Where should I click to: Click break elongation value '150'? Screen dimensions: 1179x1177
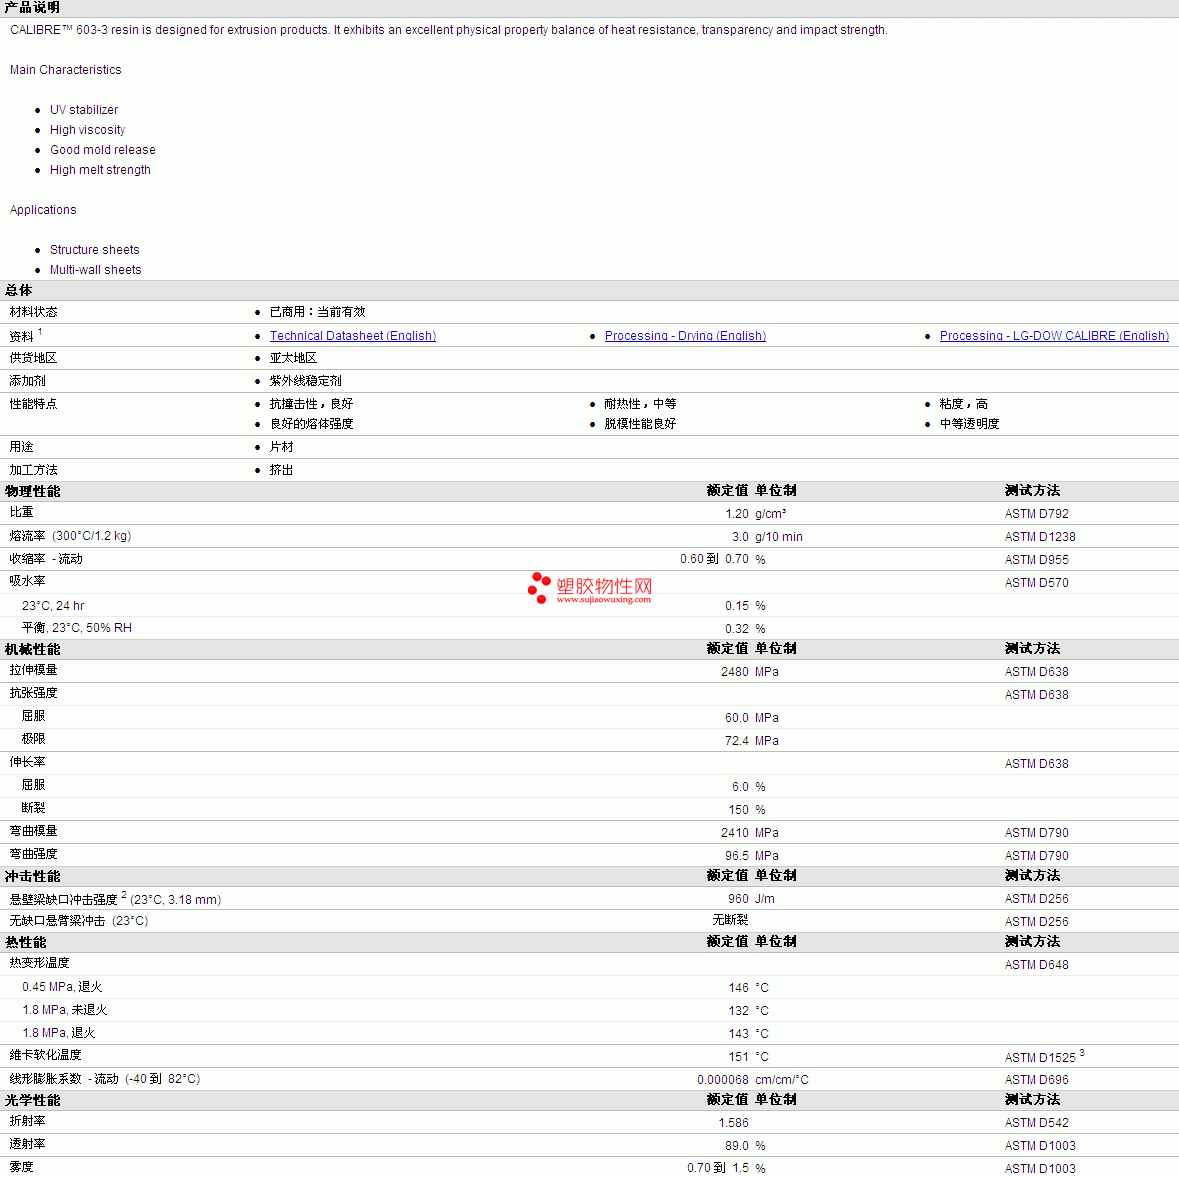pos(738,810)
